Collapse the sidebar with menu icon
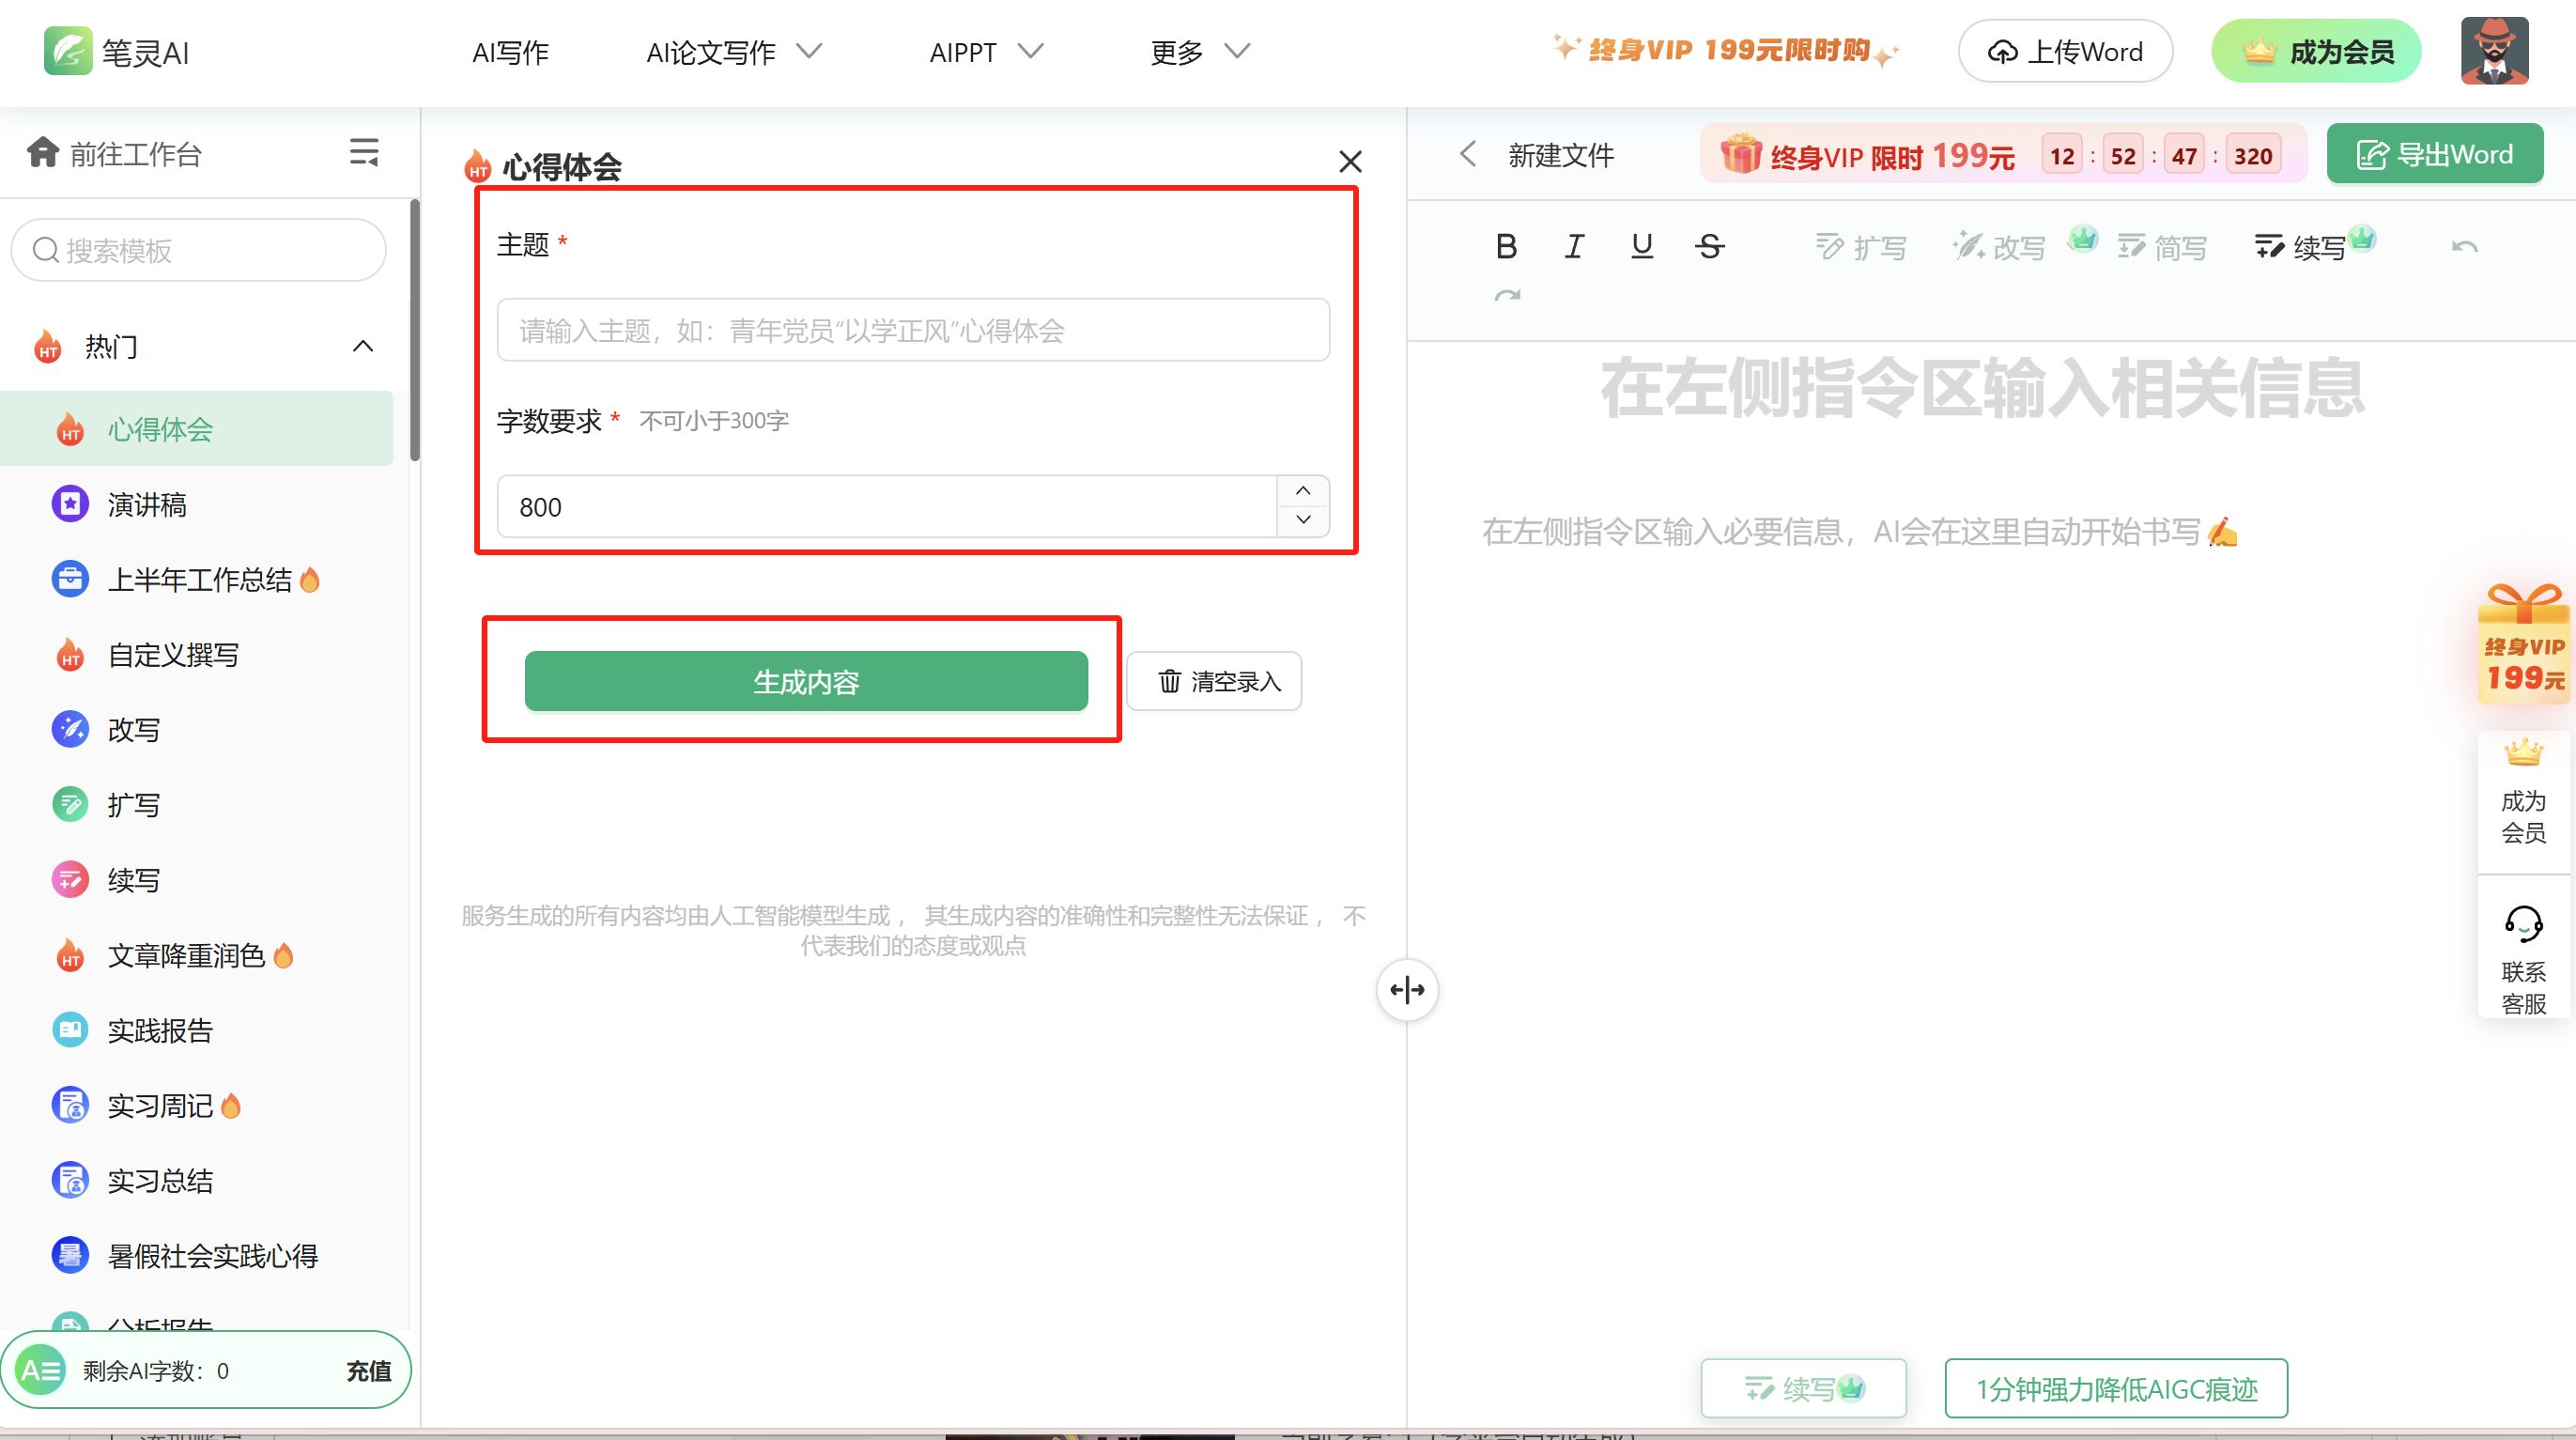Viewport: 2576px width, 1440px height. (x=364, y=153)
